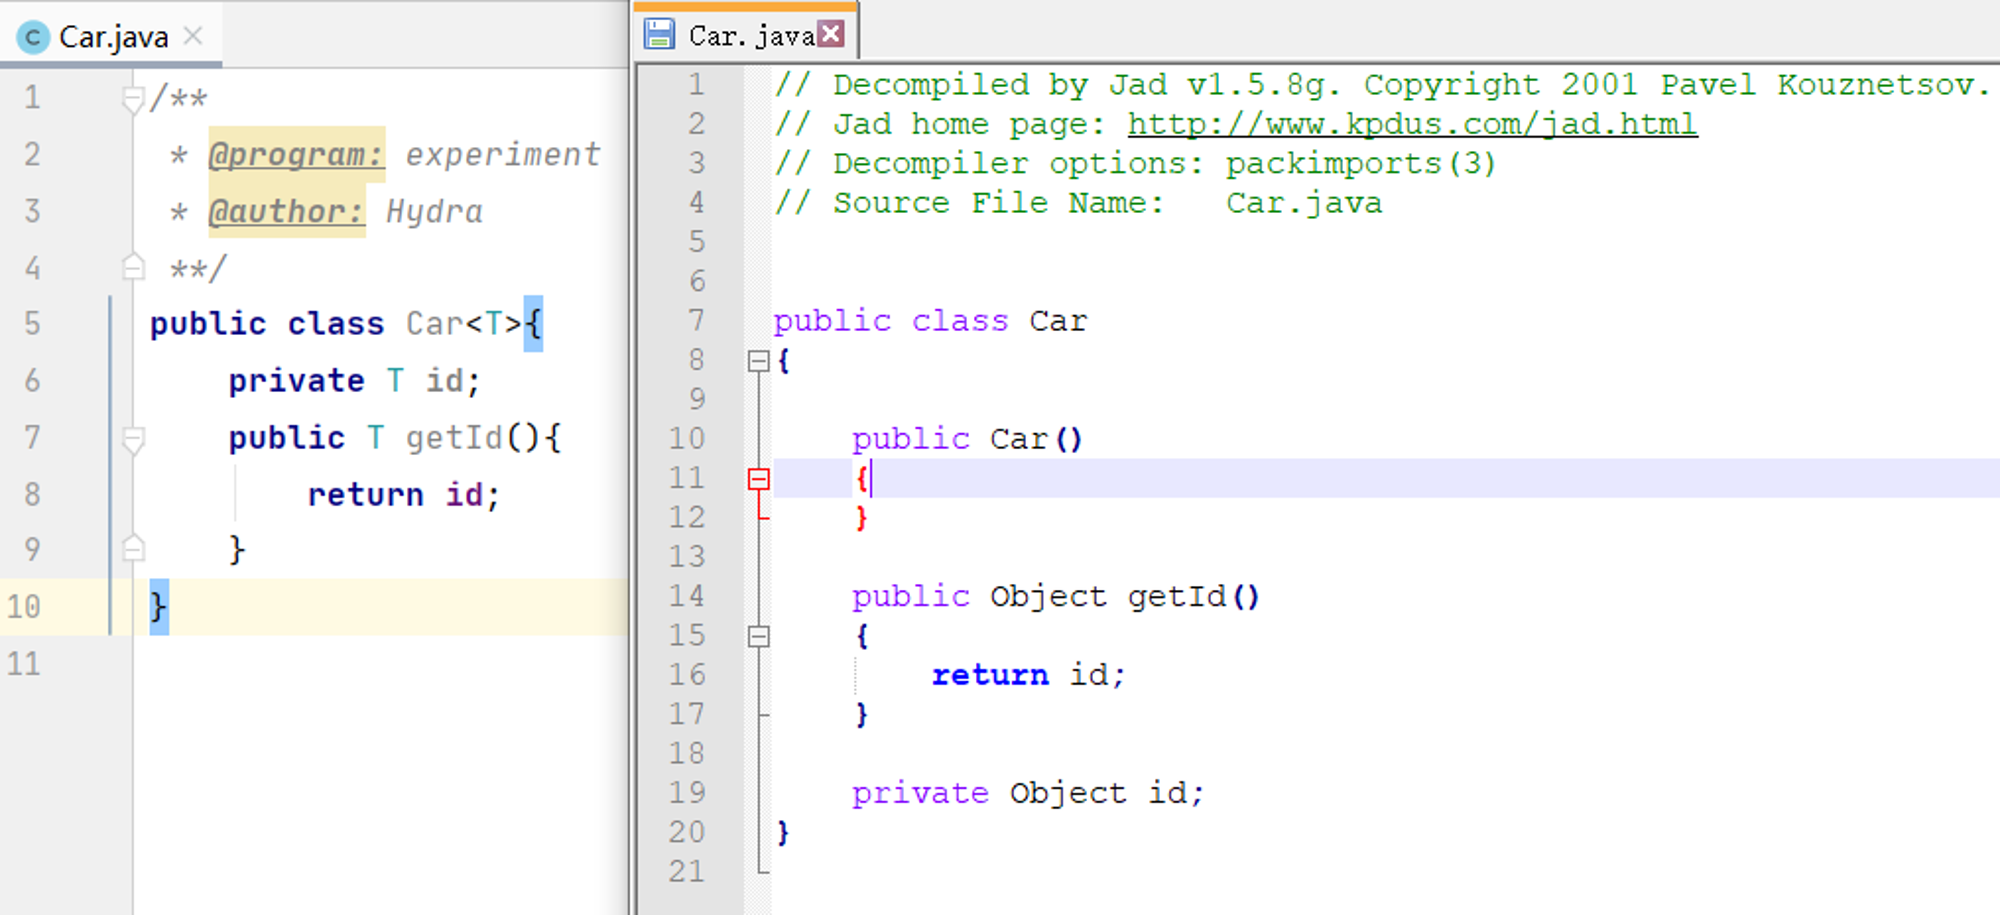This screenshot has height=915, width=2000.
Task: Close the right Car.java tab with the red X
Action: [x=831, y=34]
